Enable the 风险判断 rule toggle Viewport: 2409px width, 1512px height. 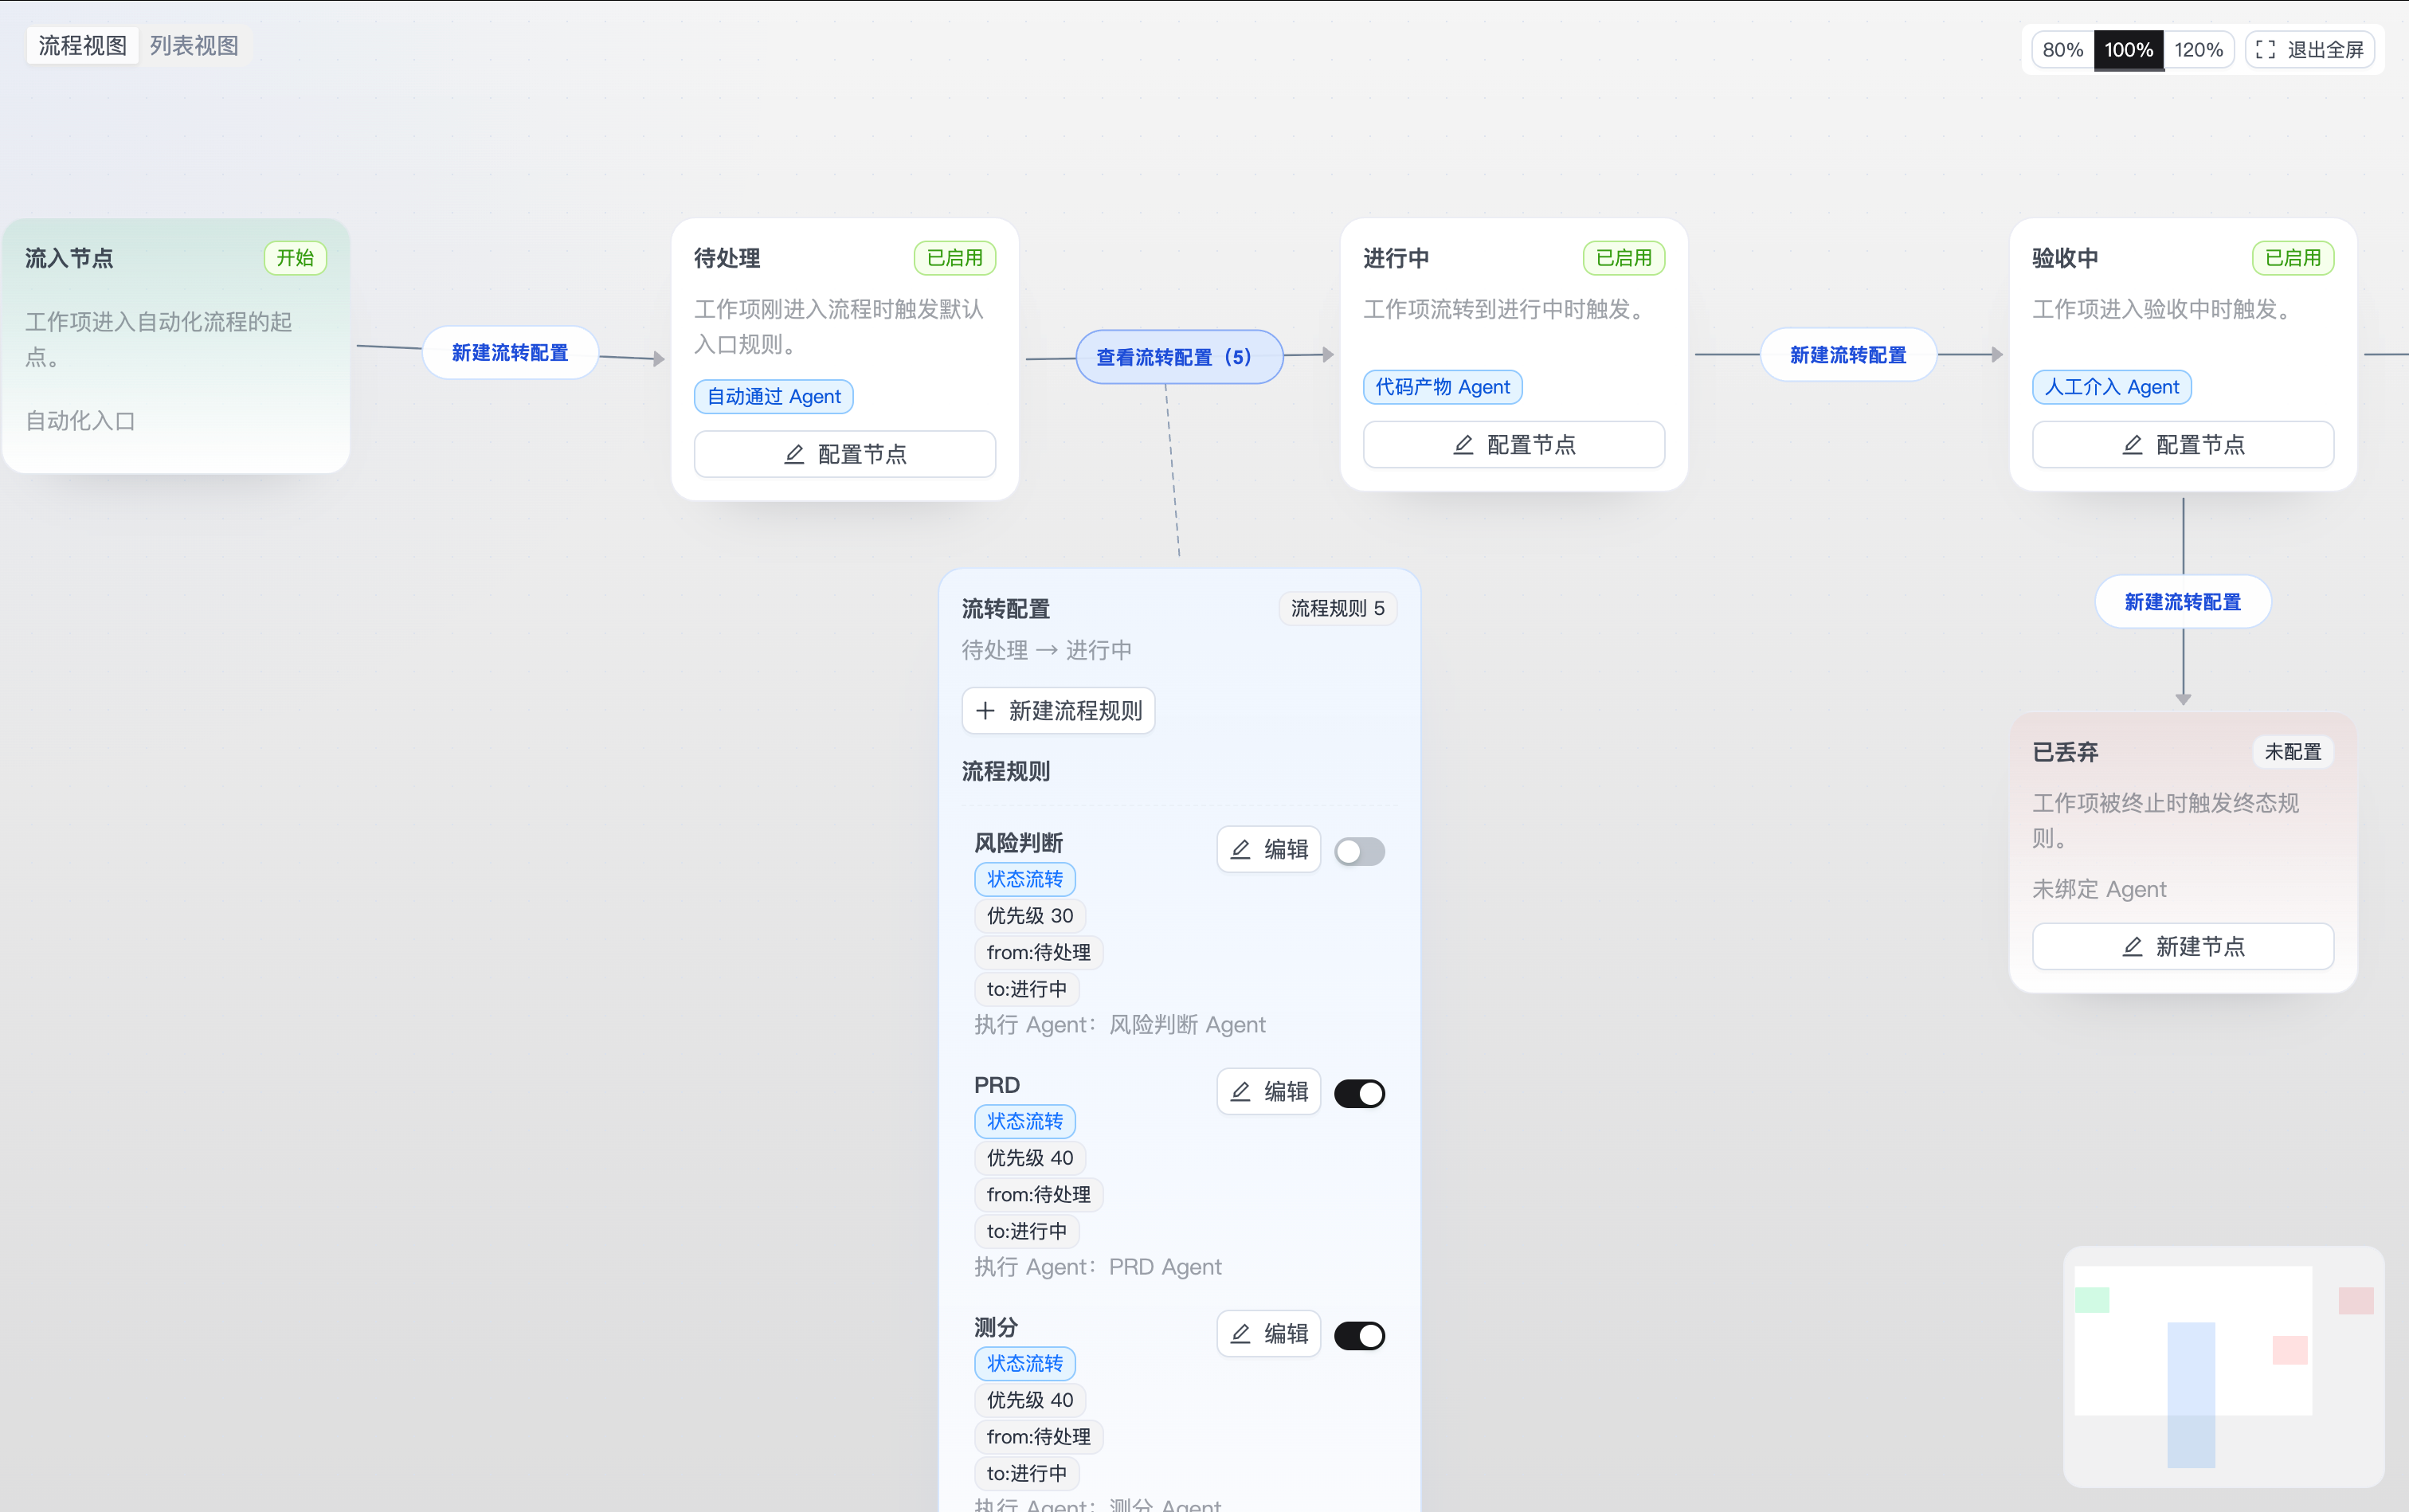1359,851
